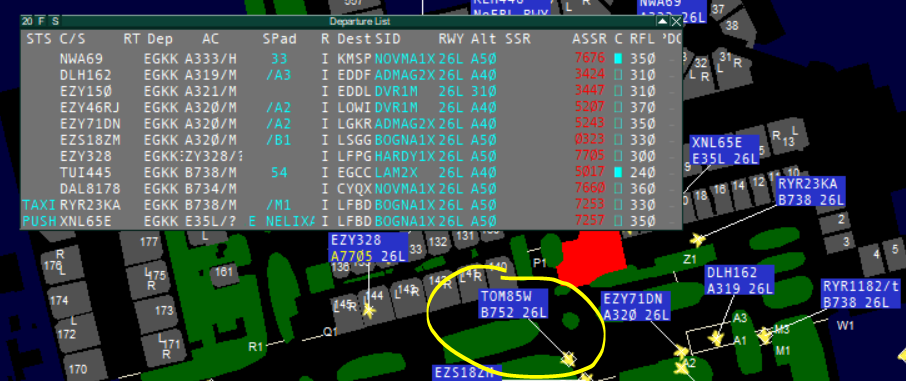Open SID HARDY1X for EZY328

click(x=405, y=156)
